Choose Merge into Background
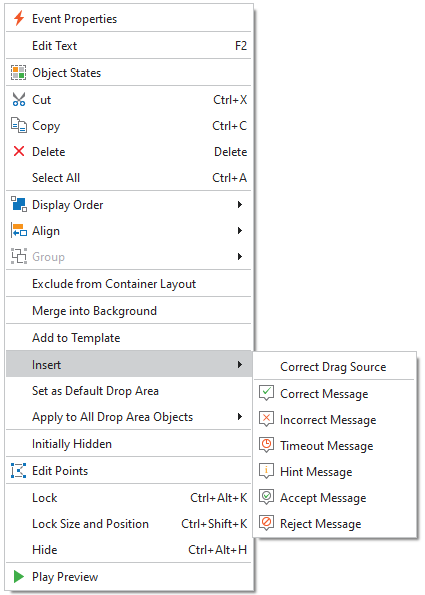425x595 pixels. [x=129, y=310]
